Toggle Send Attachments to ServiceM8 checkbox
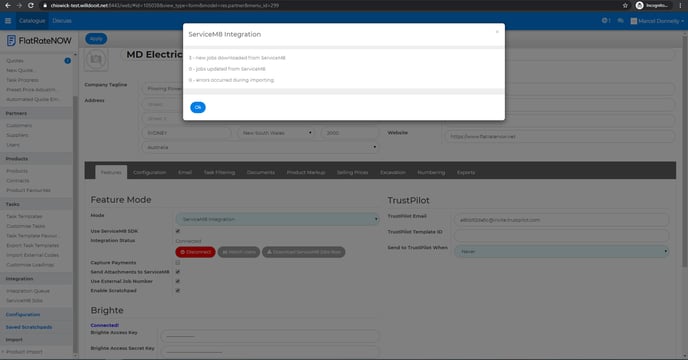688x360 pixels. [x=178, y=272]
